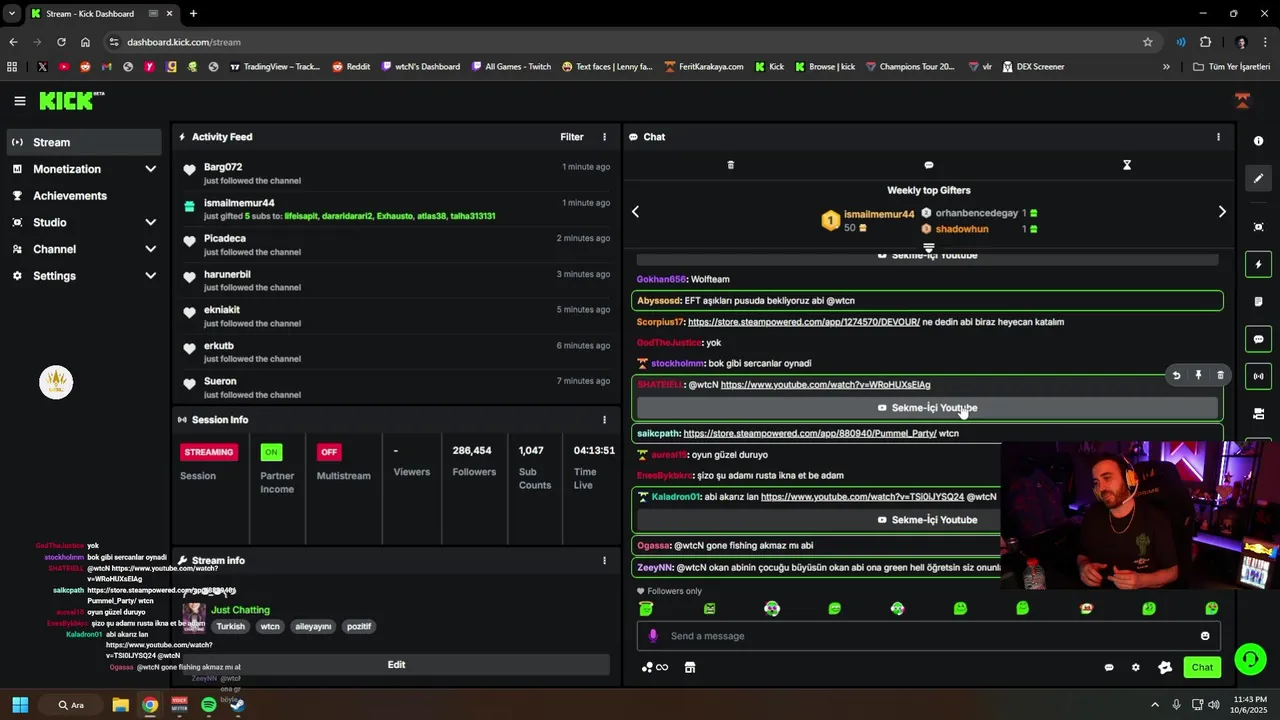Toggle the chat bubble widget in the sidebar
Viewport: 1280px width, 720px height.
[1258, 339]
